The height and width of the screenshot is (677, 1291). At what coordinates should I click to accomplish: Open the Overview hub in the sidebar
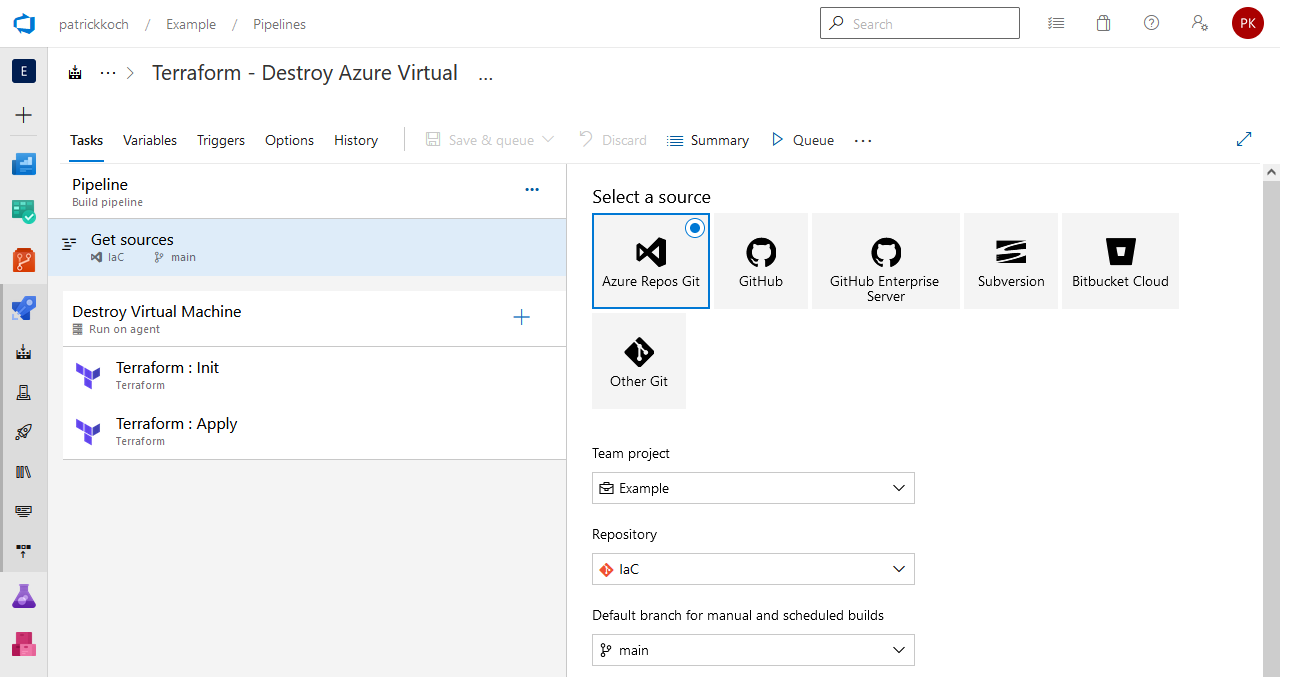pos(24,164)
